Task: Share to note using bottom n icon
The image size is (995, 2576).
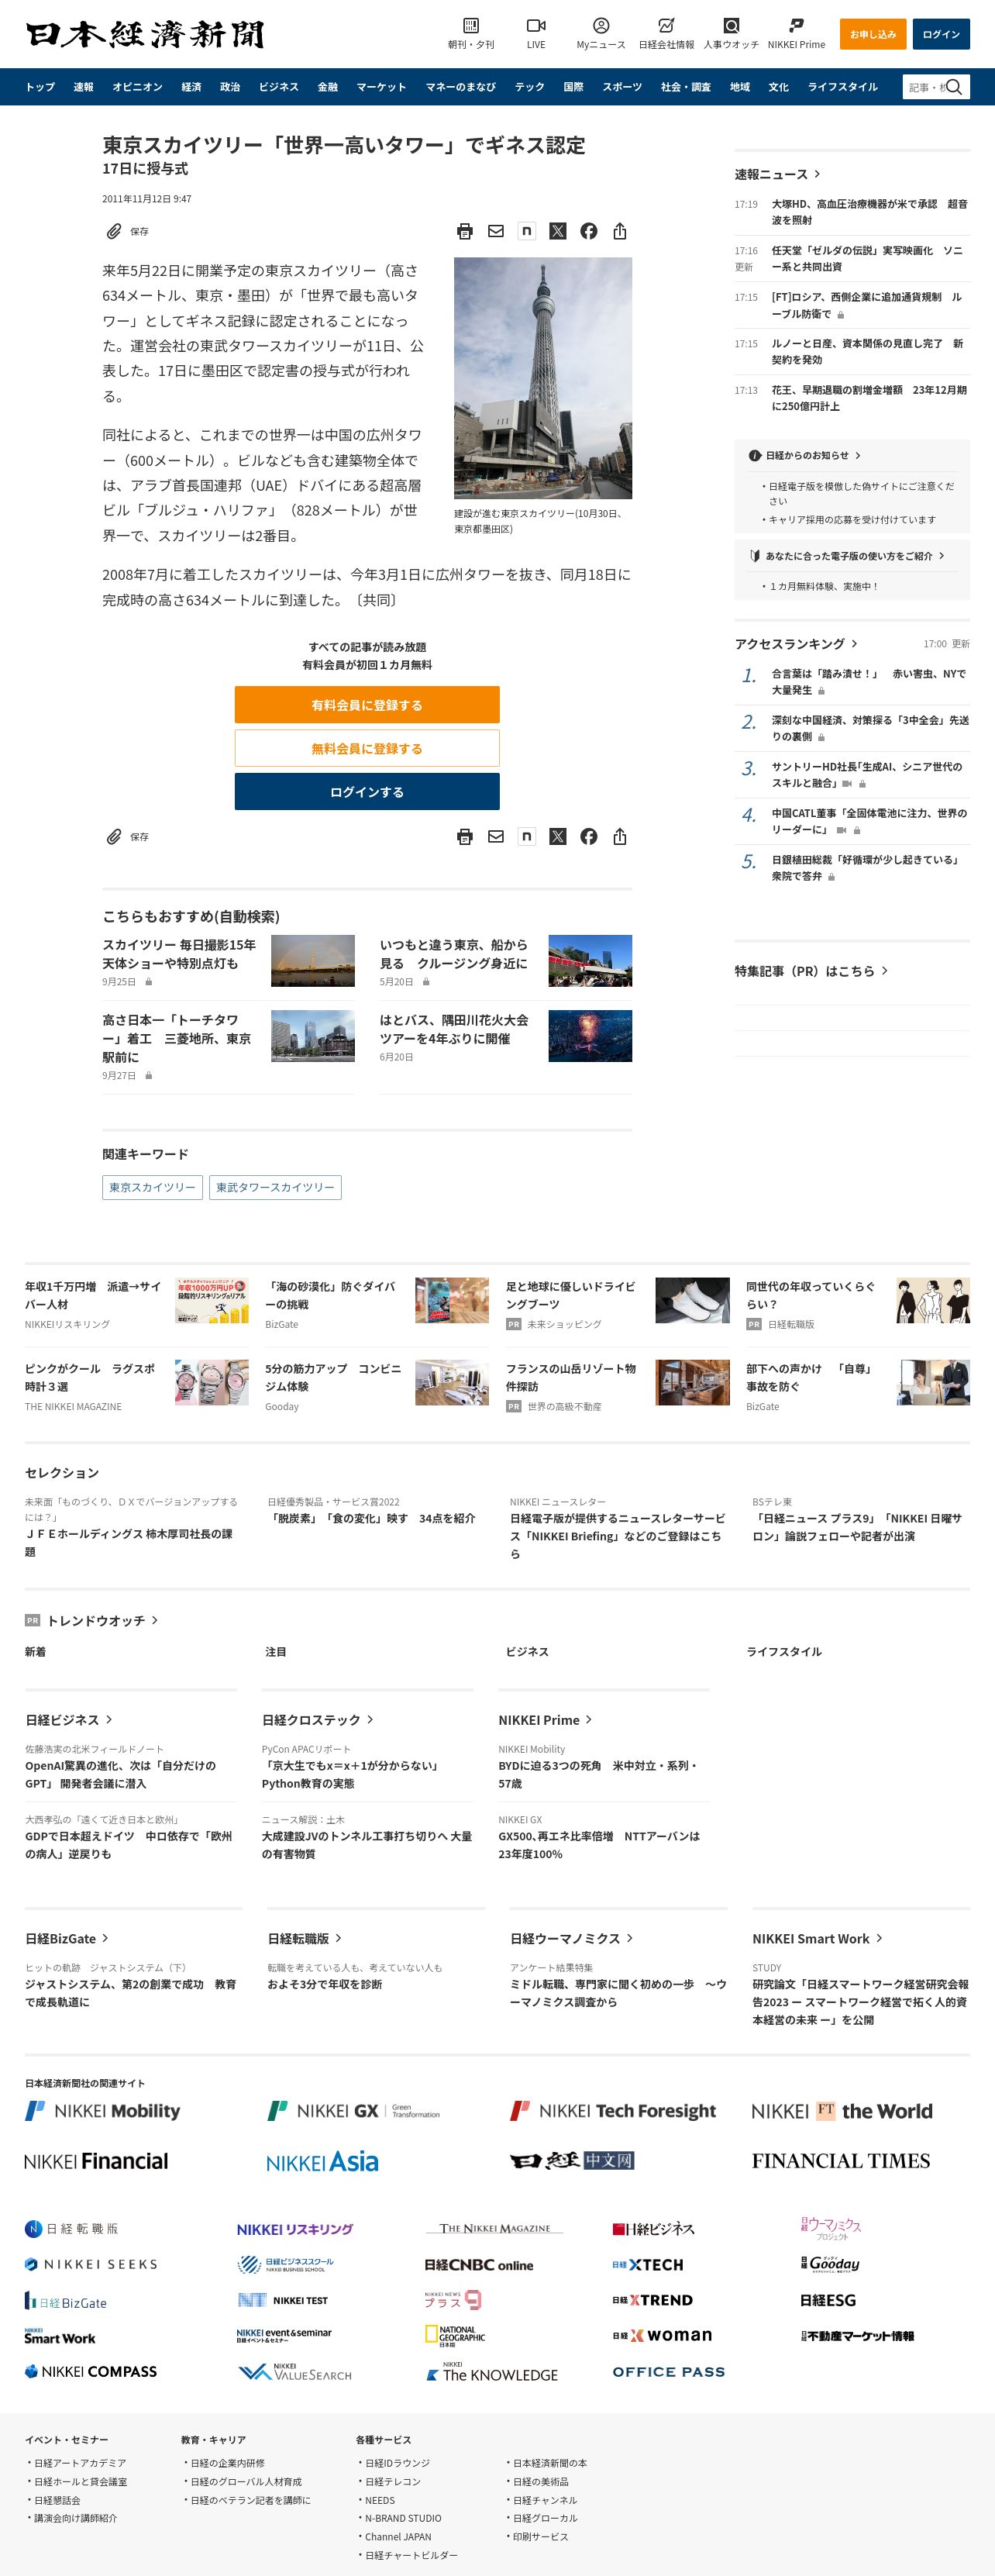Action: click(526, 836)
